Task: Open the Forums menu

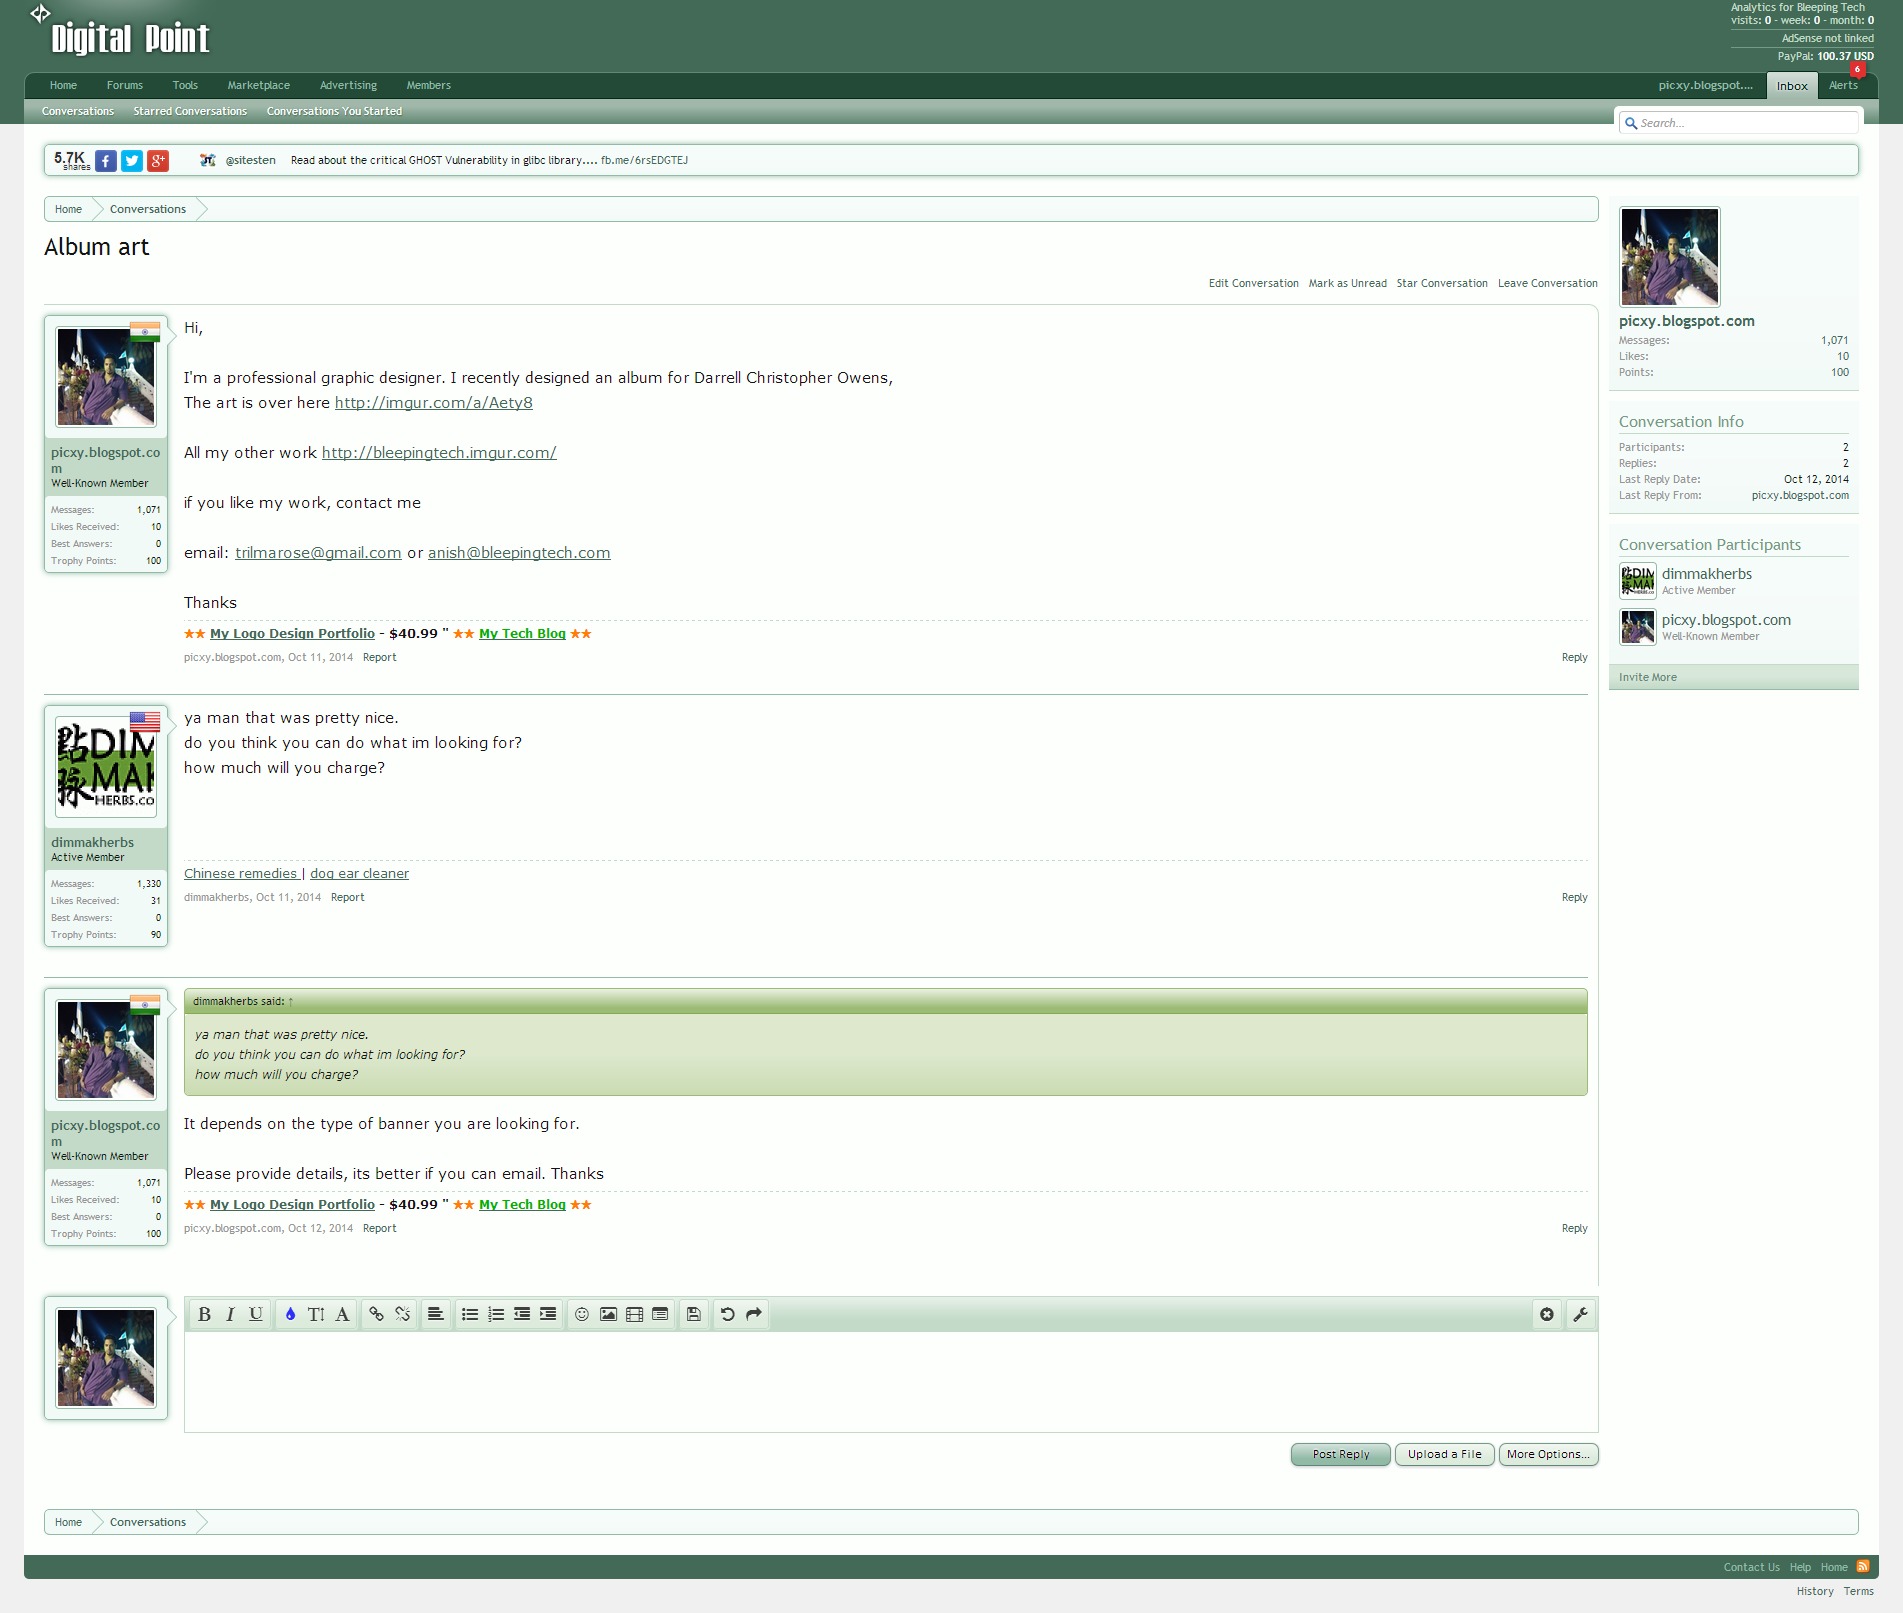Action: coord(125,85)
